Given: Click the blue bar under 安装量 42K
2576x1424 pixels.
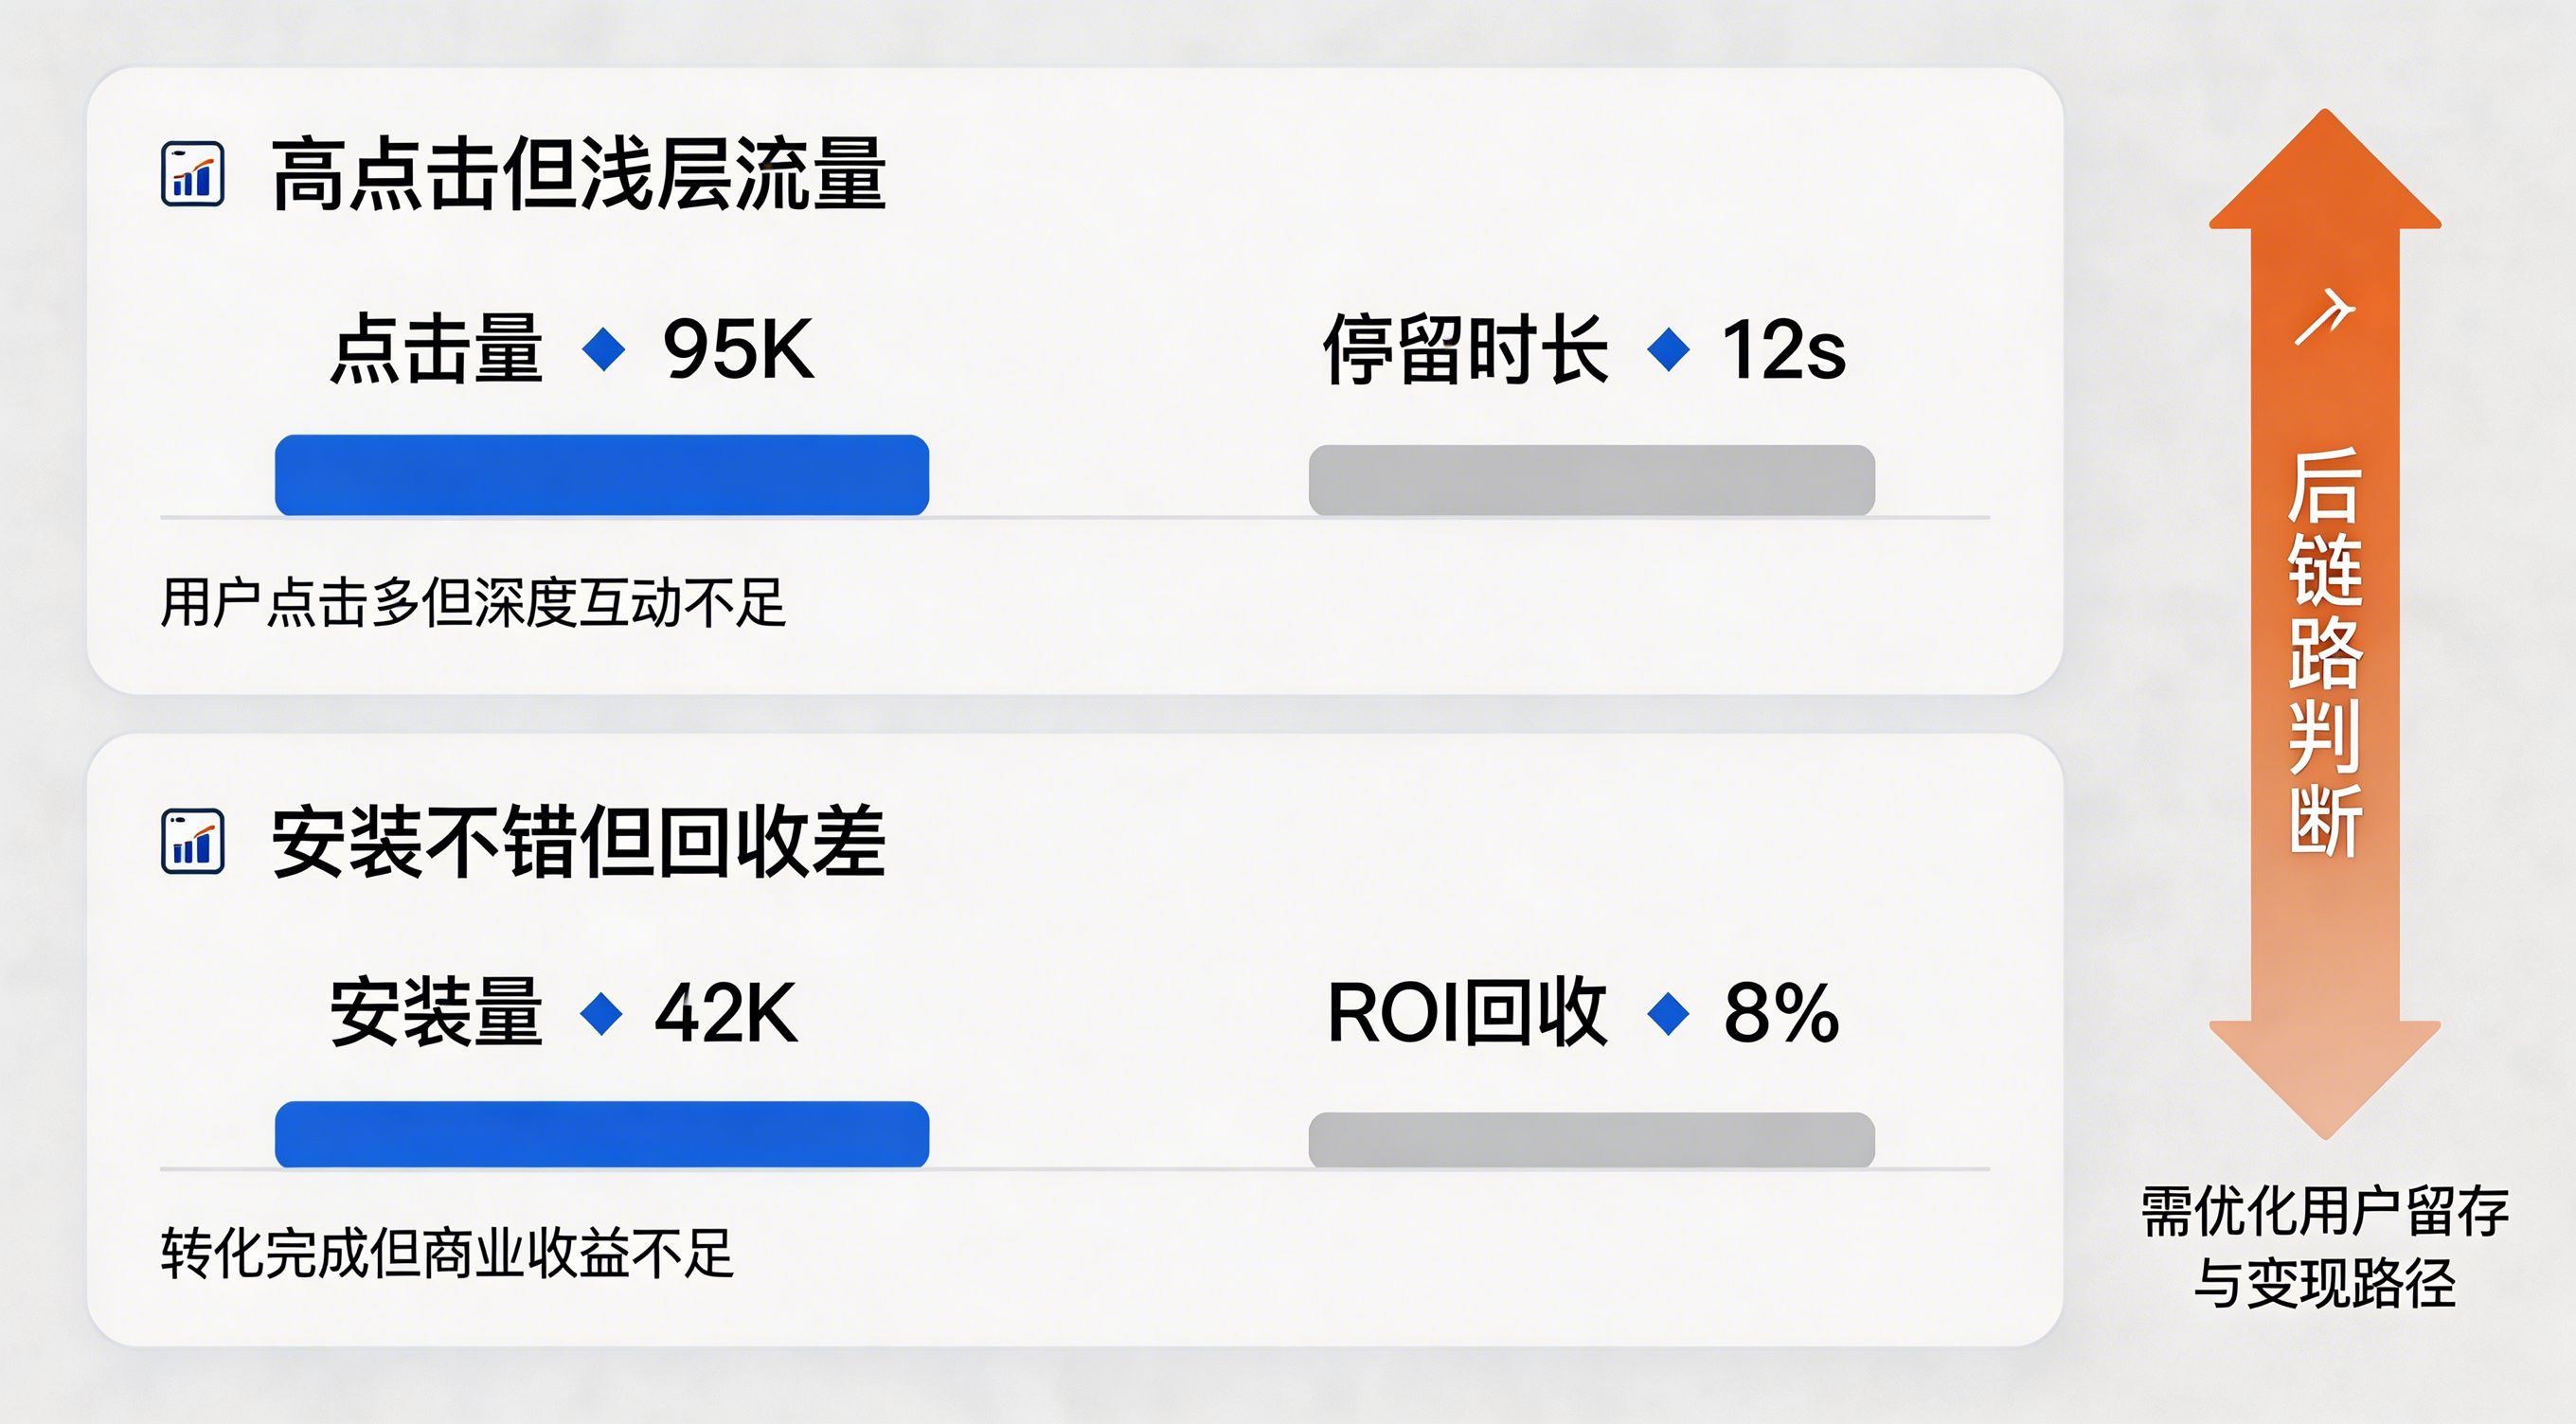Looking at the screenshot, I should pyautogui.click(x=602, y=1134).
